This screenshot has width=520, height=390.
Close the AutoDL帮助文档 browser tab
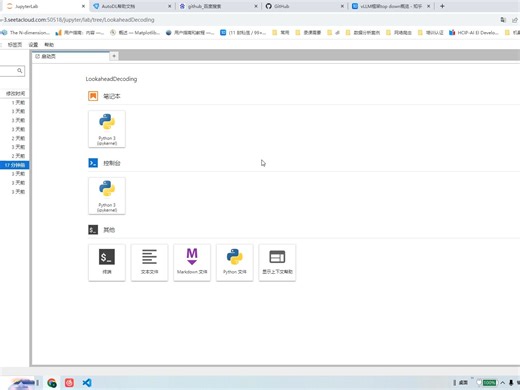[x=169, y=6]
